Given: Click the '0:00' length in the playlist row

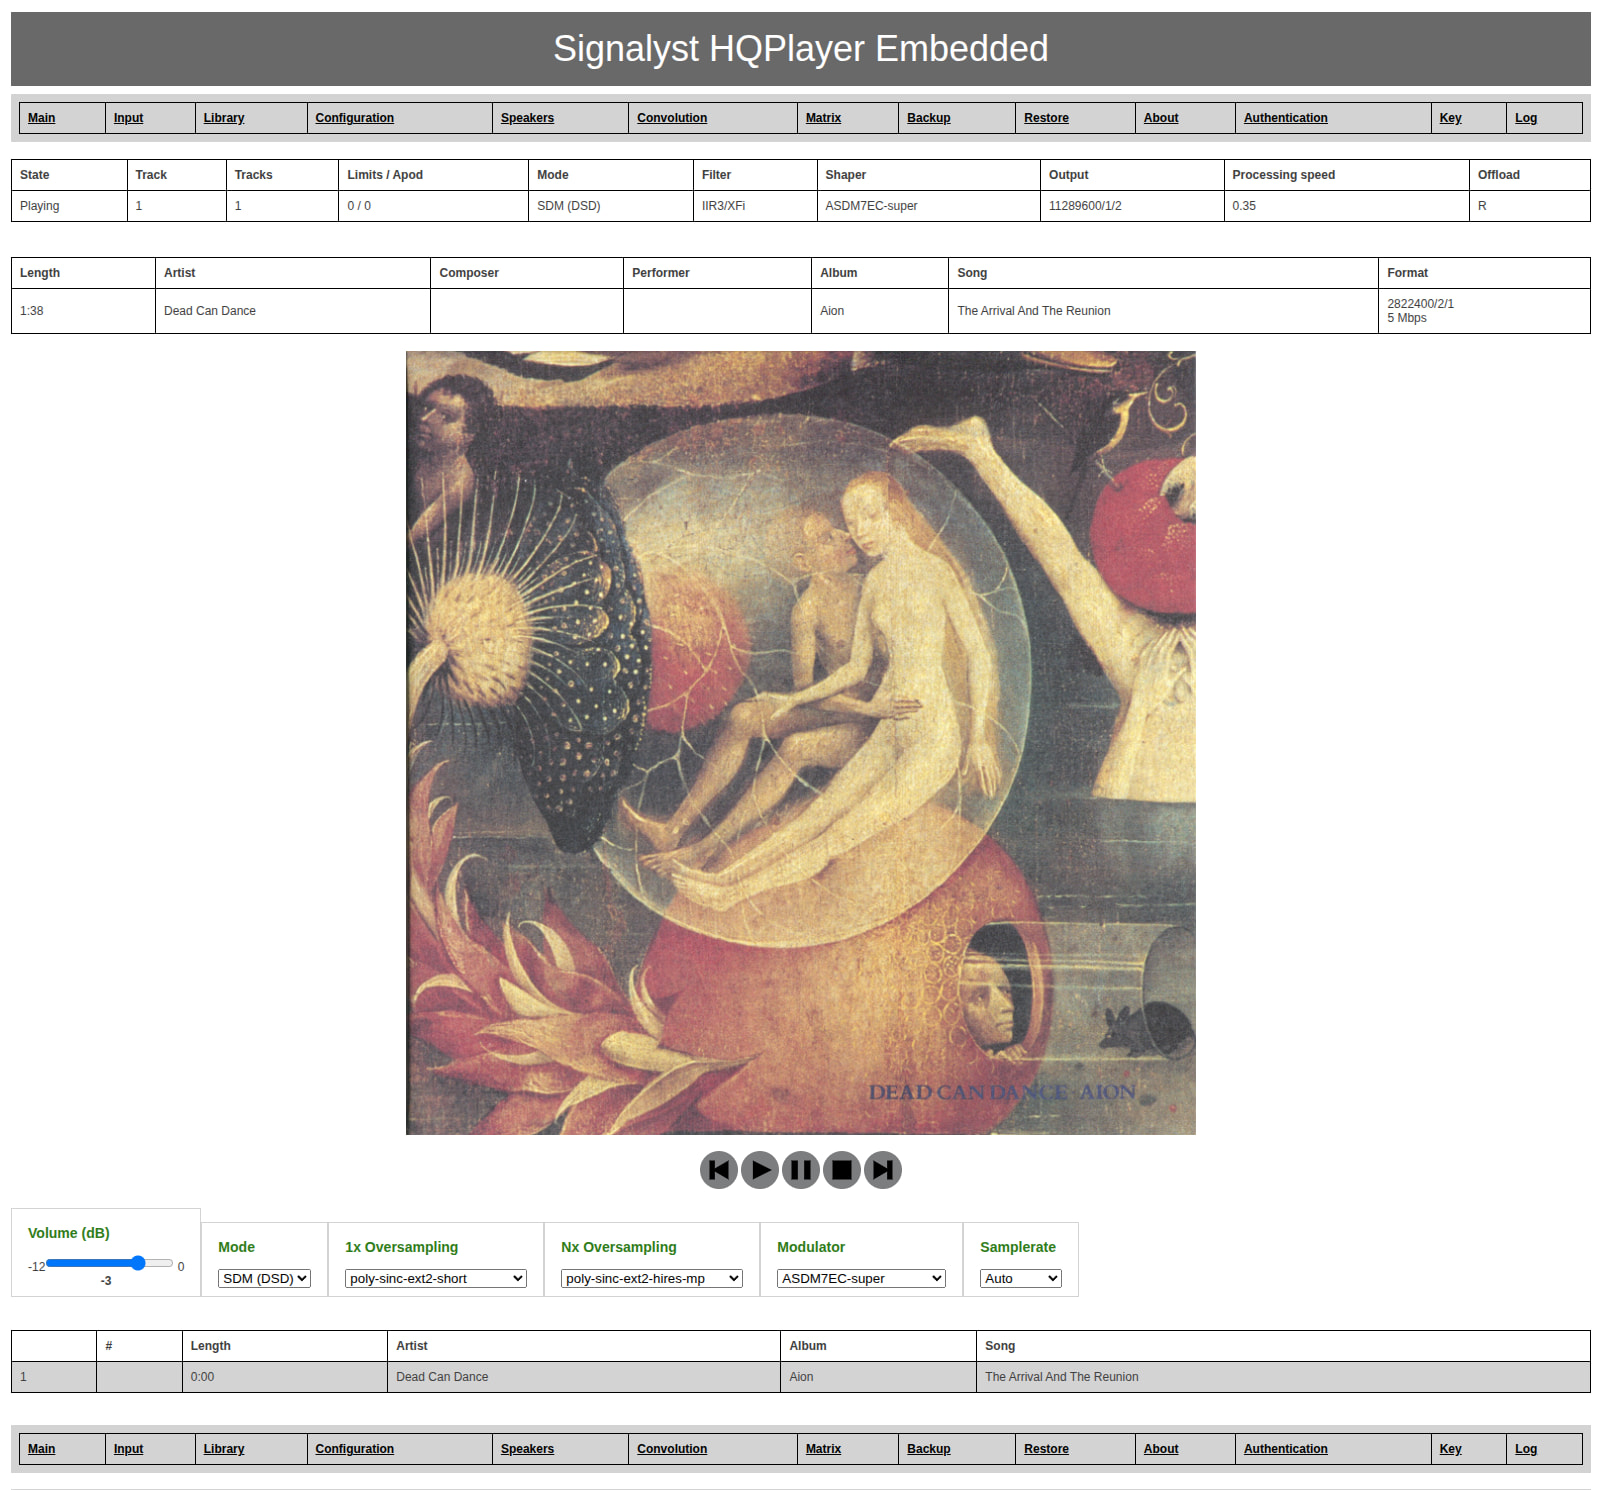Looking at the screenshot, I should 202,1377.
